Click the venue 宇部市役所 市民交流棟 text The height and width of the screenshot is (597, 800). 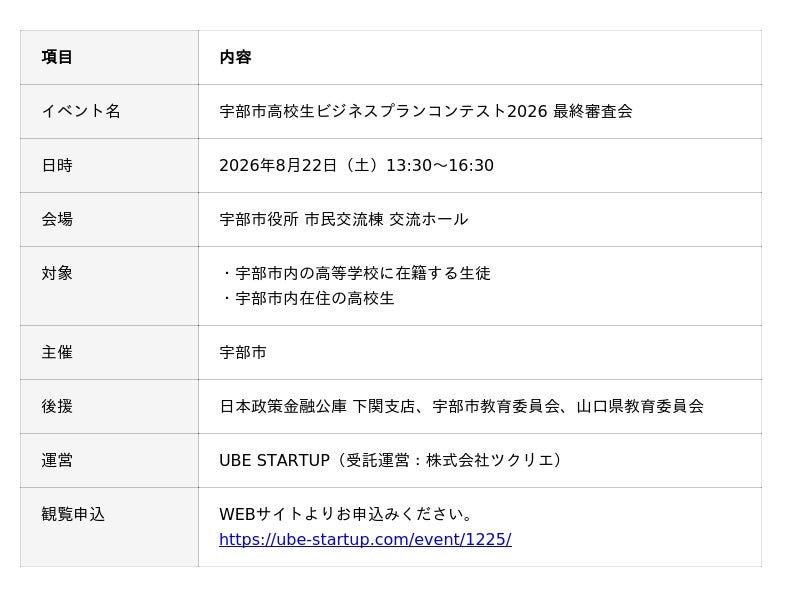click(301, 219)
